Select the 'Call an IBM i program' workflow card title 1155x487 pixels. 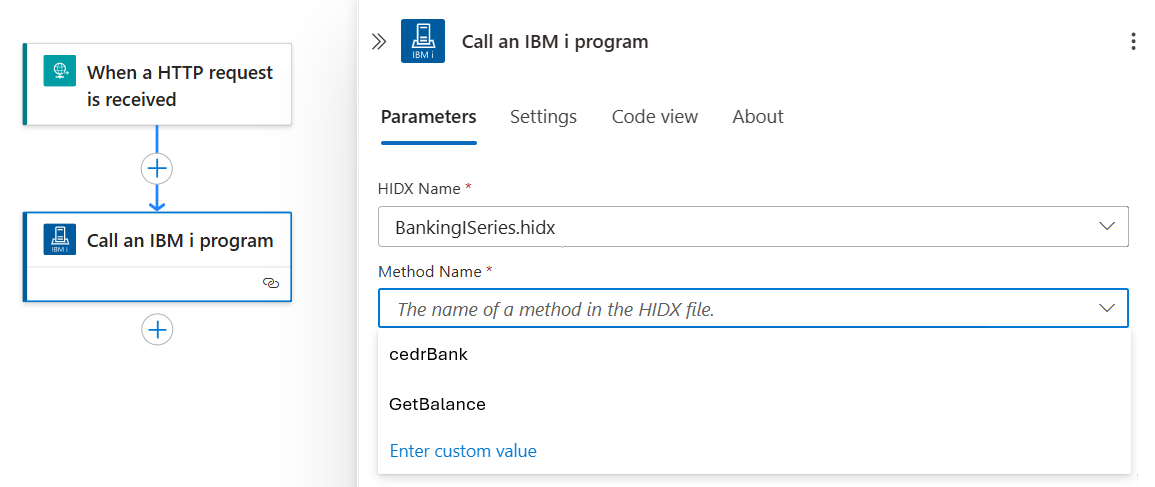[x=180, y=240]
